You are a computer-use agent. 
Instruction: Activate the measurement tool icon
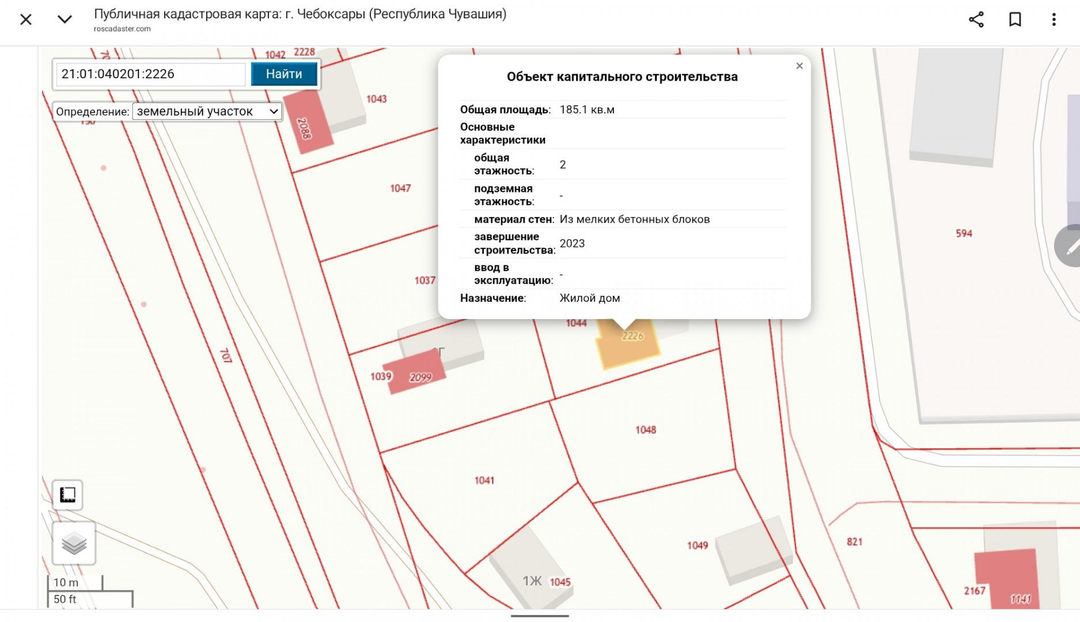68,495
